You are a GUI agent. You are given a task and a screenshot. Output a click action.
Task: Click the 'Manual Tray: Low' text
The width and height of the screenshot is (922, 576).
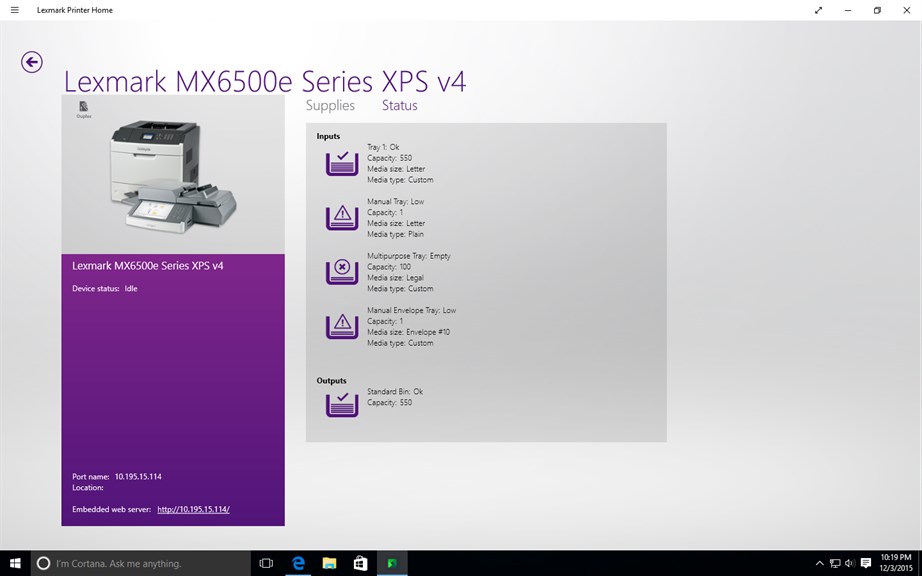point(396,202)
